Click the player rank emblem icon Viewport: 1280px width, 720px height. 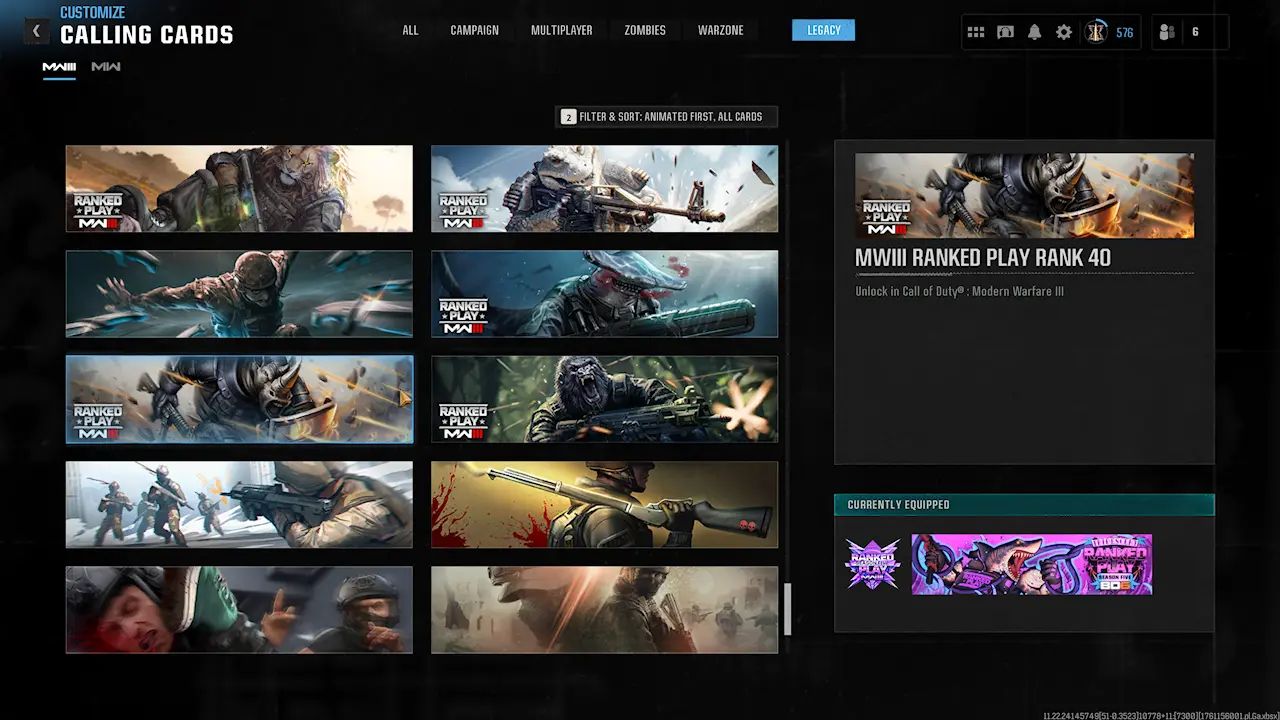[1097, 32]
